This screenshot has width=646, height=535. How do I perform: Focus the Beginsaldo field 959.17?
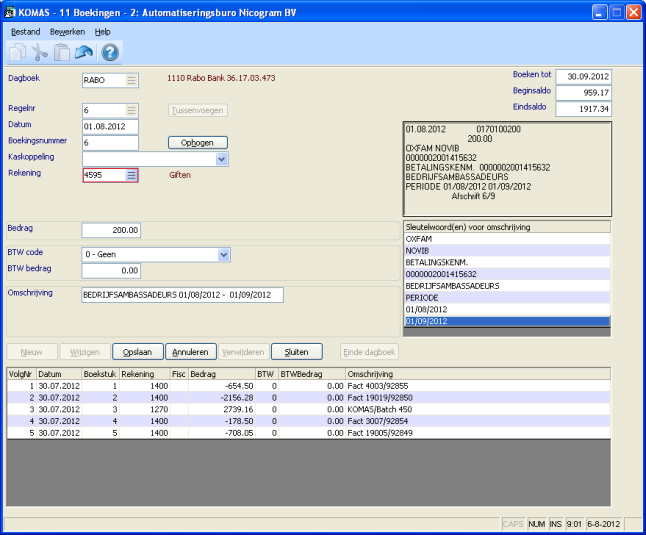[583, 93]
